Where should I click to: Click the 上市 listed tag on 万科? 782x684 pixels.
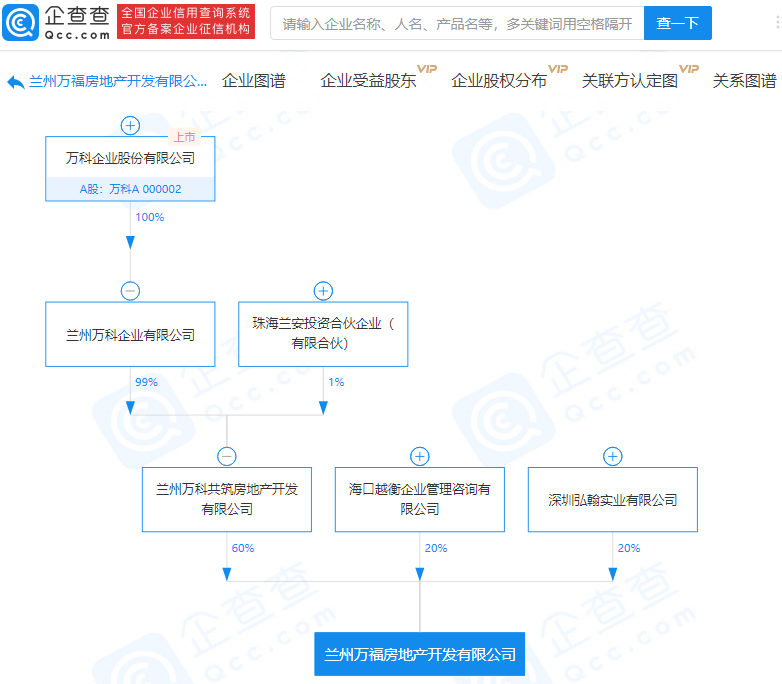(184, 137)
